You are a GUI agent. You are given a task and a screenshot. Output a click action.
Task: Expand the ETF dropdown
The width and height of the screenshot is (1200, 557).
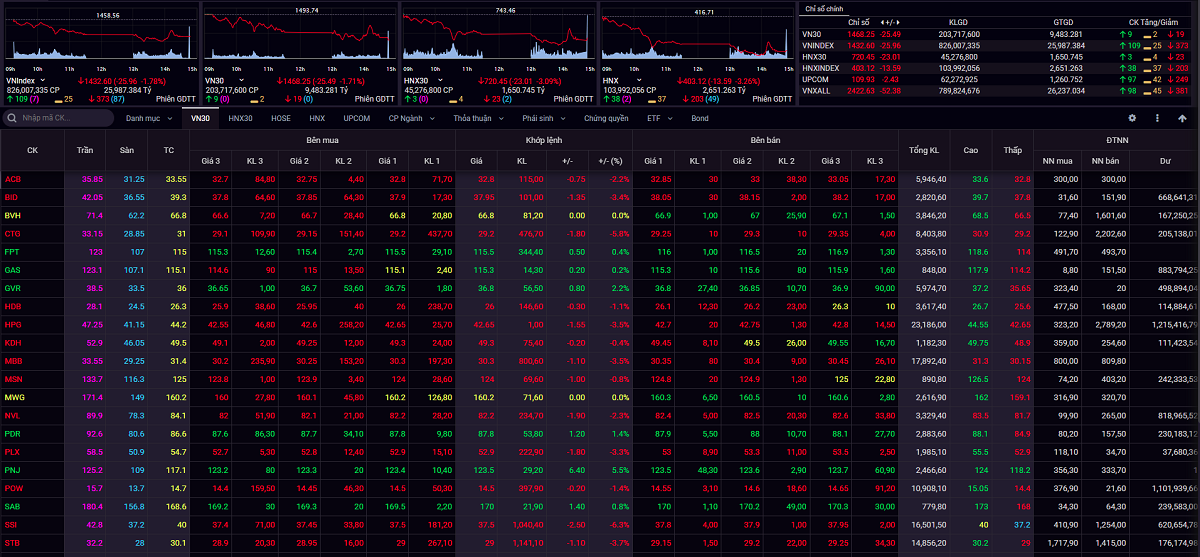click(658, 118)
